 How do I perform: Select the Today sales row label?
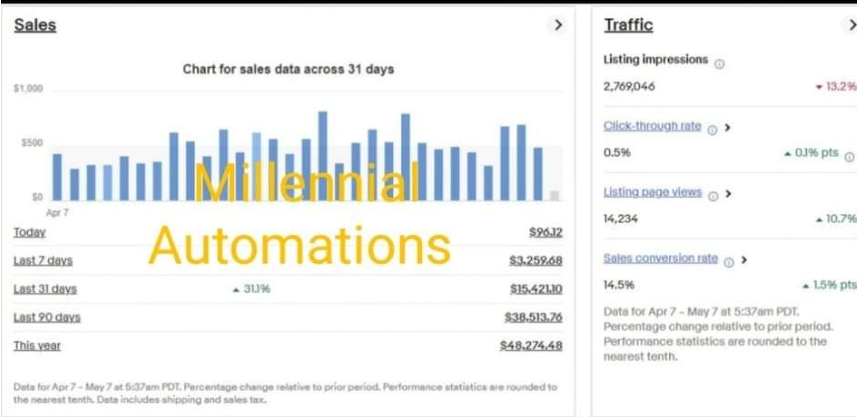(x=30, y=232)
